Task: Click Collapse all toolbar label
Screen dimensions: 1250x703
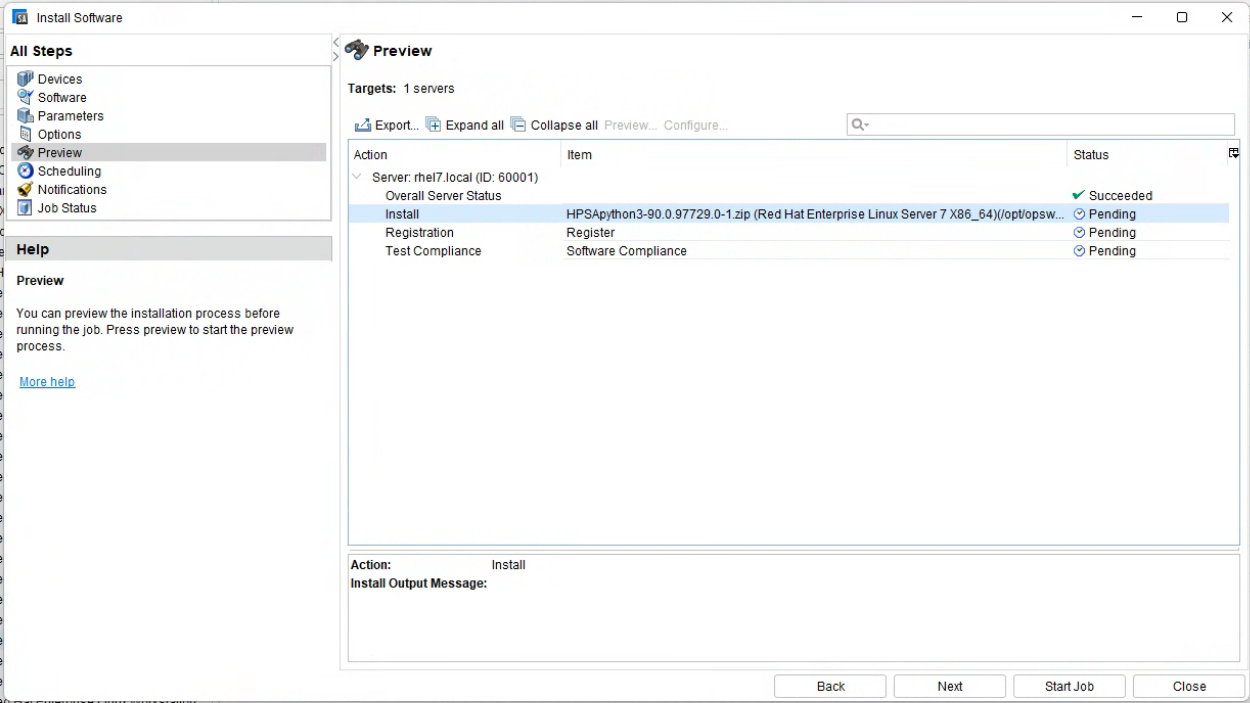Action: pos(564,125)
